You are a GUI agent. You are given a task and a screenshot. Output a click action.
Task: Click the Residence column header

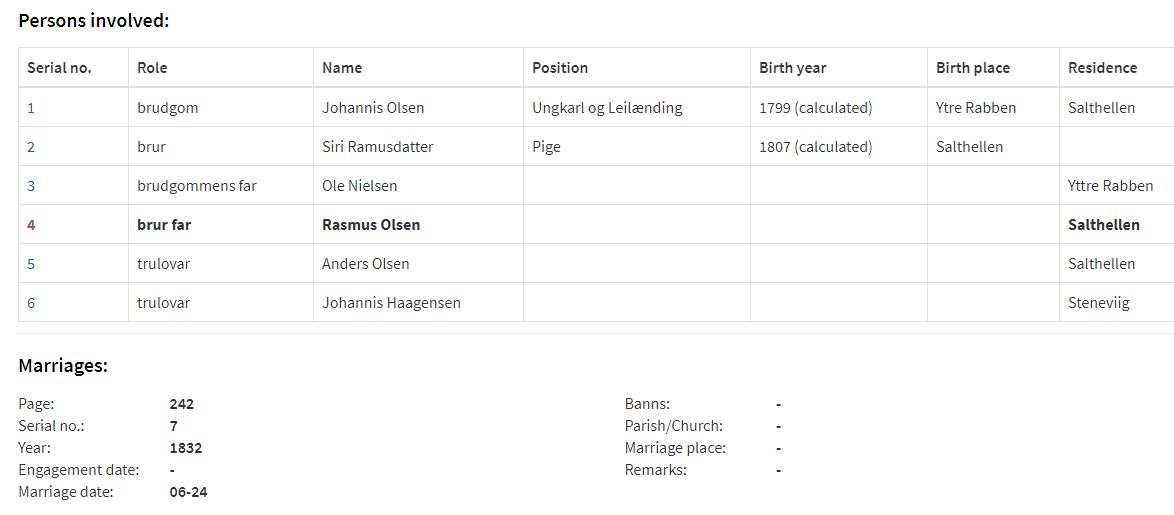[1102, 67]
